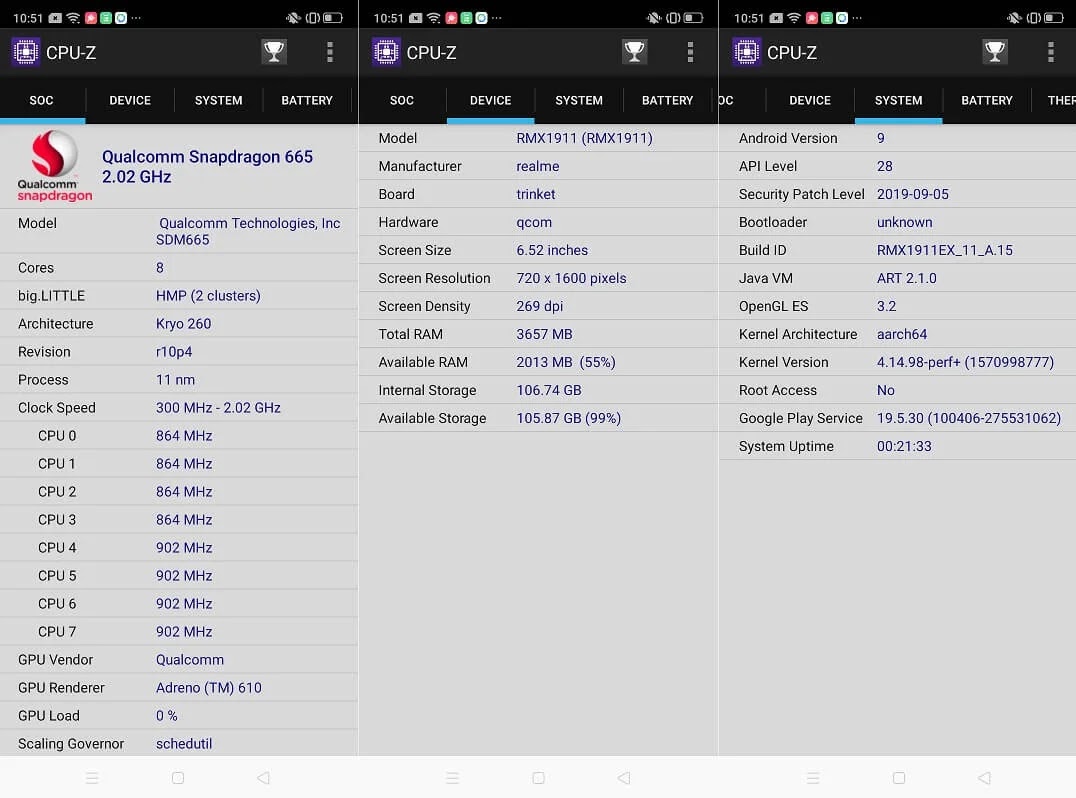Tap Wi-Fi status icon in left screen
Screen dimensions: 1076x798
[x=73, y=18]
